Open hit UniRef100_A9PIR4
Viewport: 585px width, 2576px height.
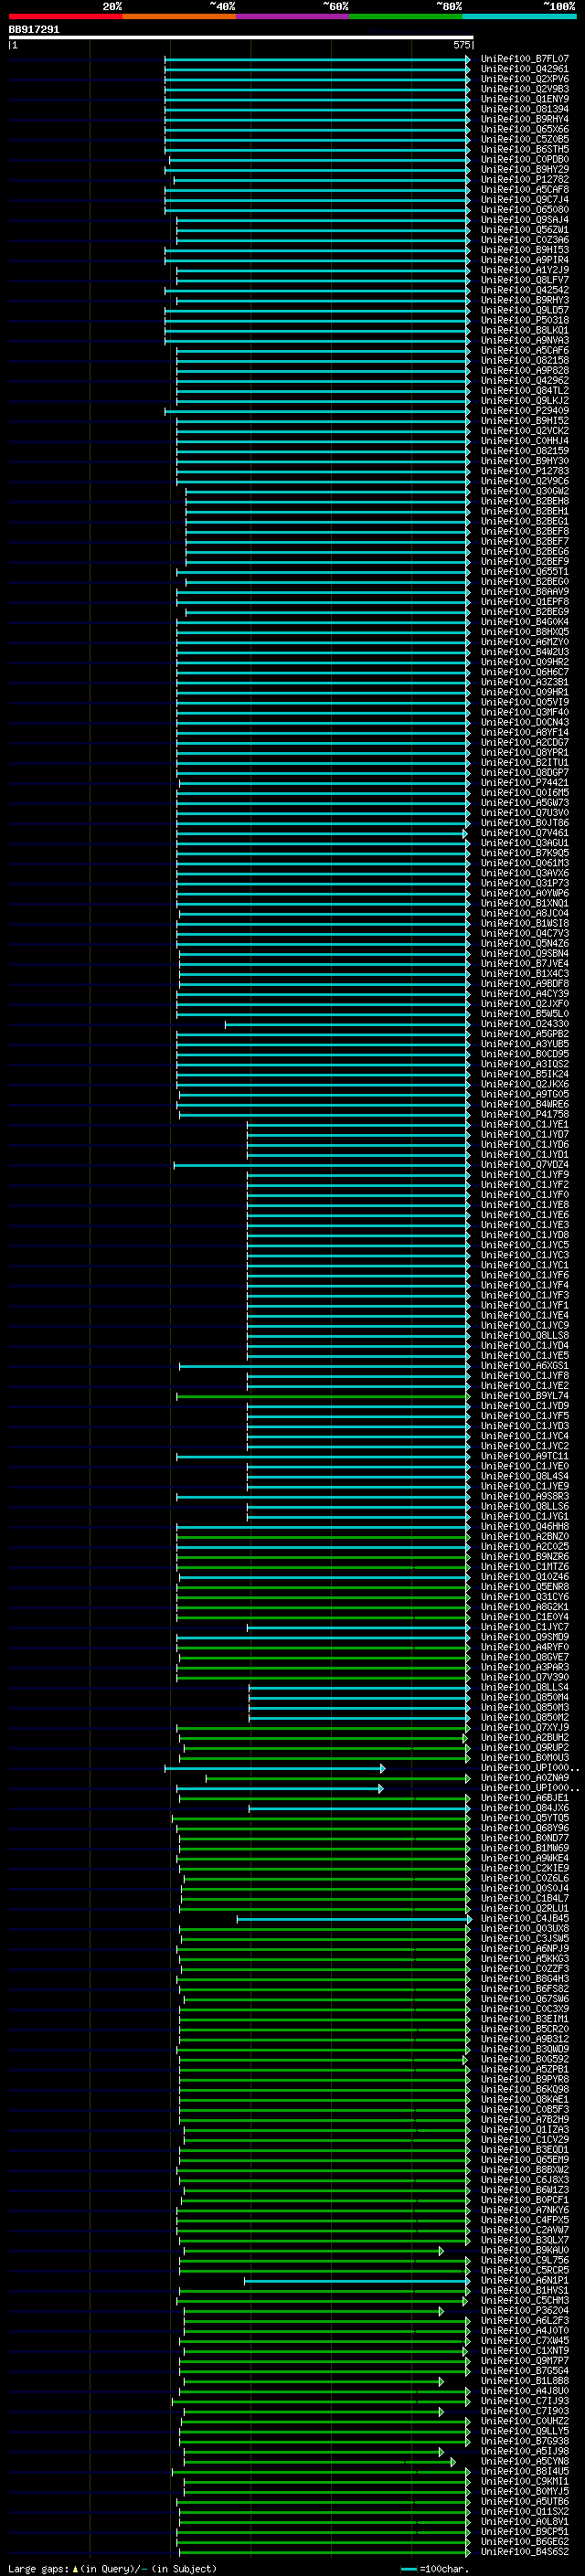(525, 260)
